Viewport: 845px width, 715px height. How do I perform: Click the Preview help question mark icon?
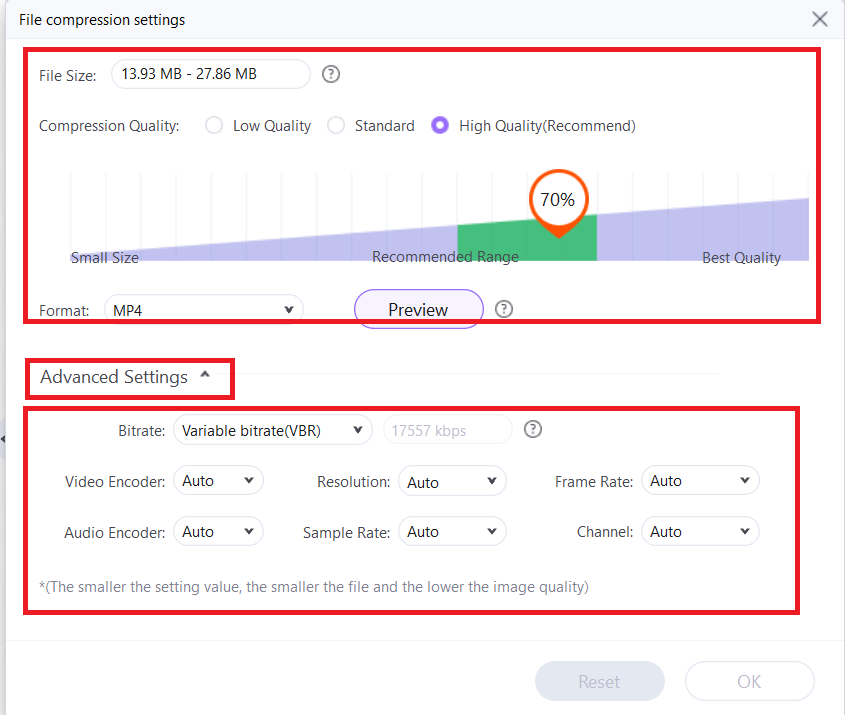coord(503,309)
